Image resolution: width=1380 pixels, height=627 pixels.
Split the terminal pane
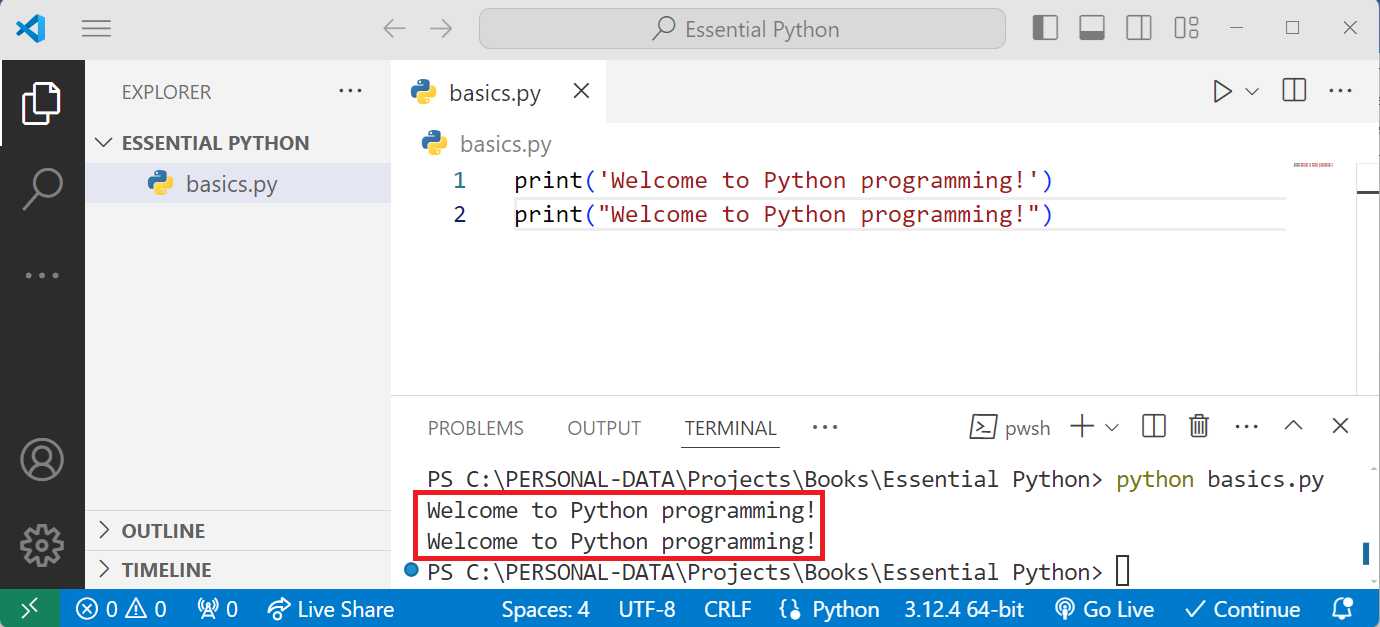1153,427
